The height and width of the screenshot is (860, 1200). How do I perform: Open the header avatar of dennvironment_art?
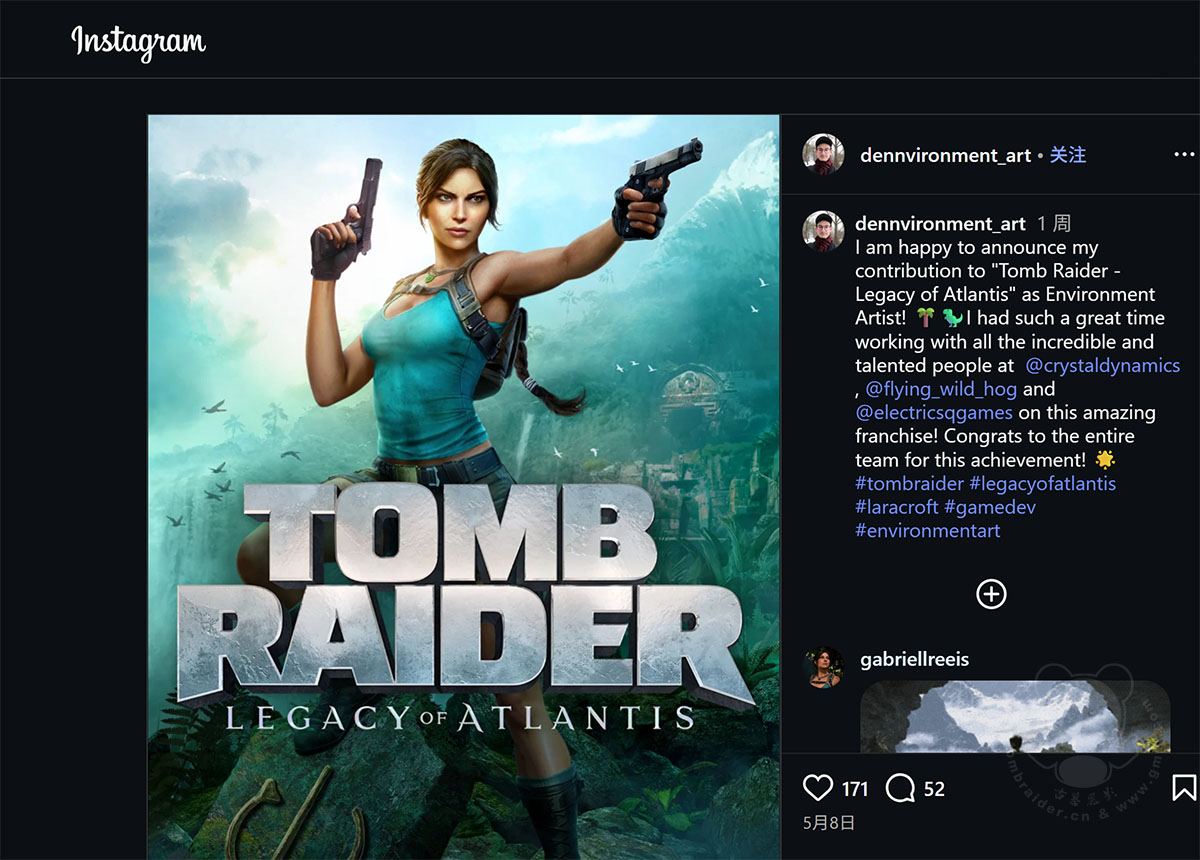(x=823, y=155)
